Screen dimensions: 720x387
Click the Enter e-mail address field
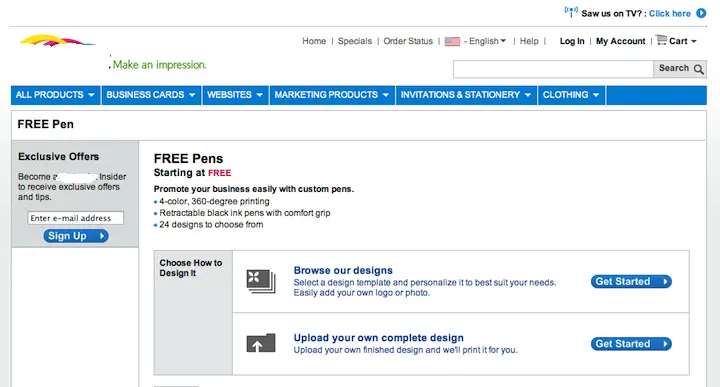tap(75, 218)
